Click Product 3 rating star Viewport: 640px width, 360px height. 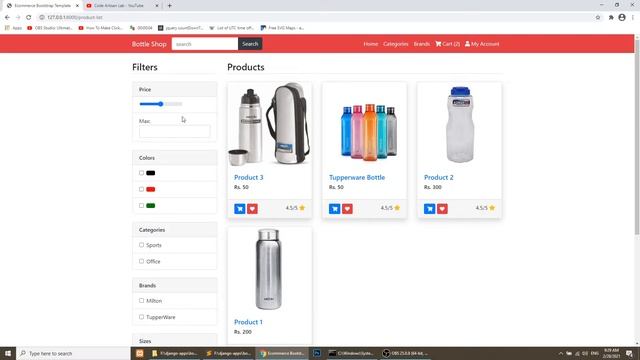[x=302, y=208]
